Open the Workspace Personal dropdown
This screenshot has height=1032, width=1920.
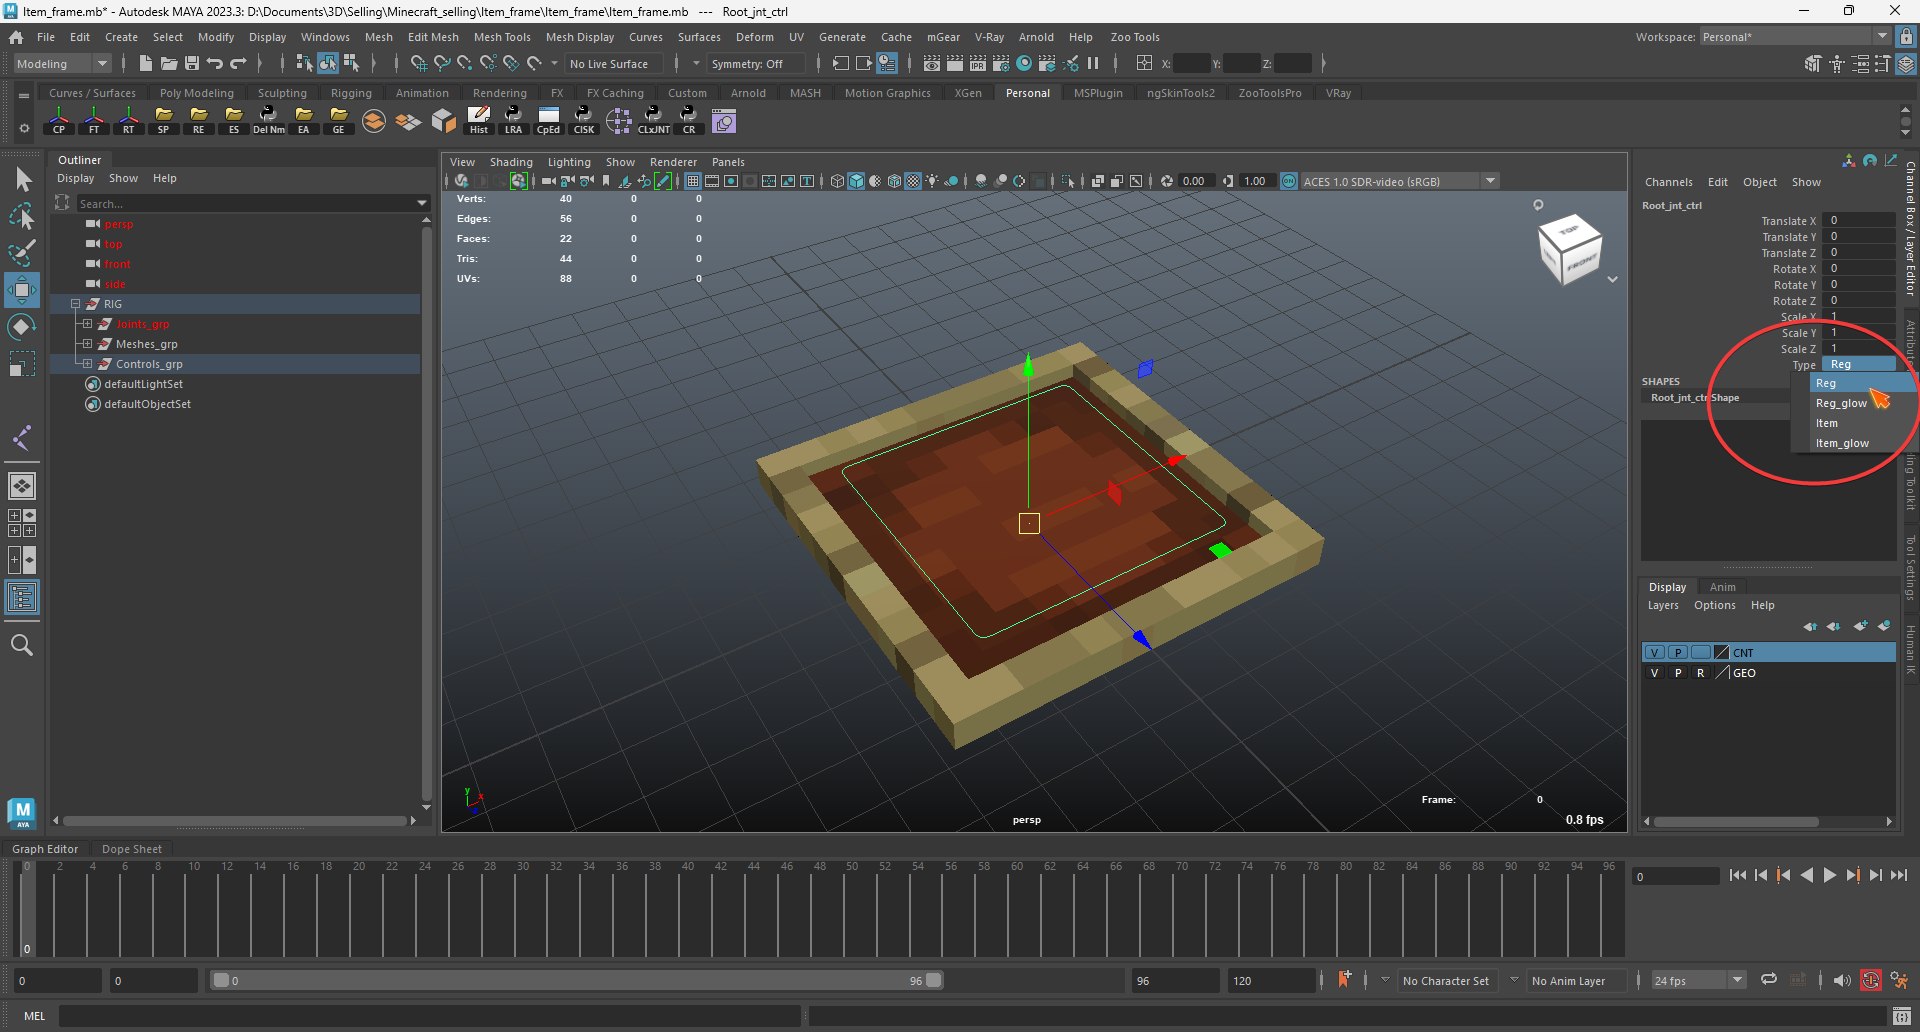tap(1795, 37)
